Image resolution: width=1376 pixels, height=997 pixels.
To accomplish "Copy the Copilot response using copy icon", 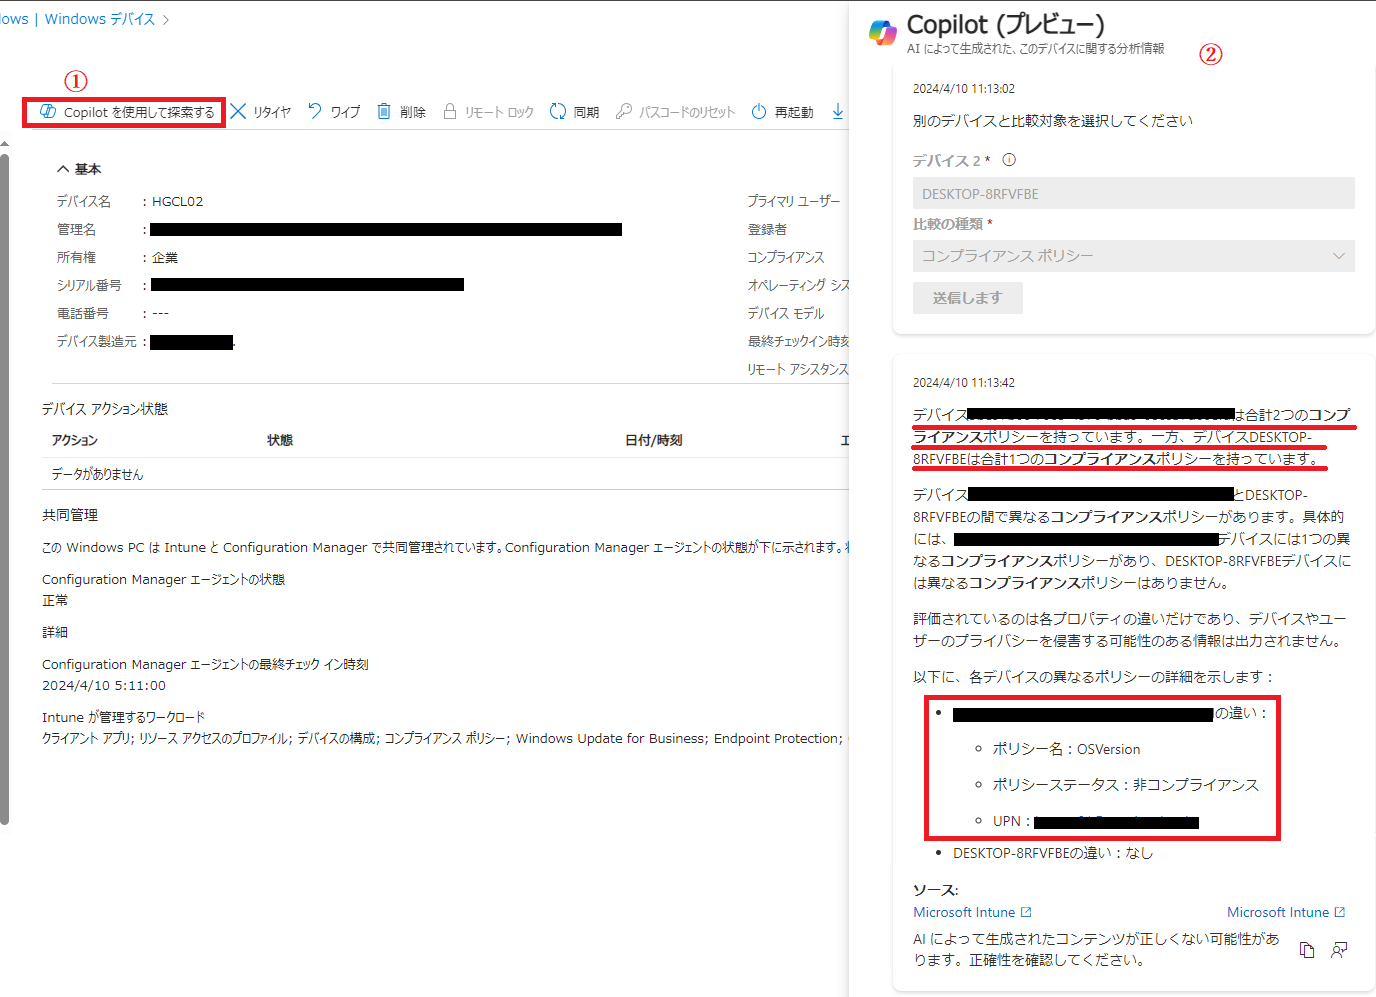I will click(1307, 949).
